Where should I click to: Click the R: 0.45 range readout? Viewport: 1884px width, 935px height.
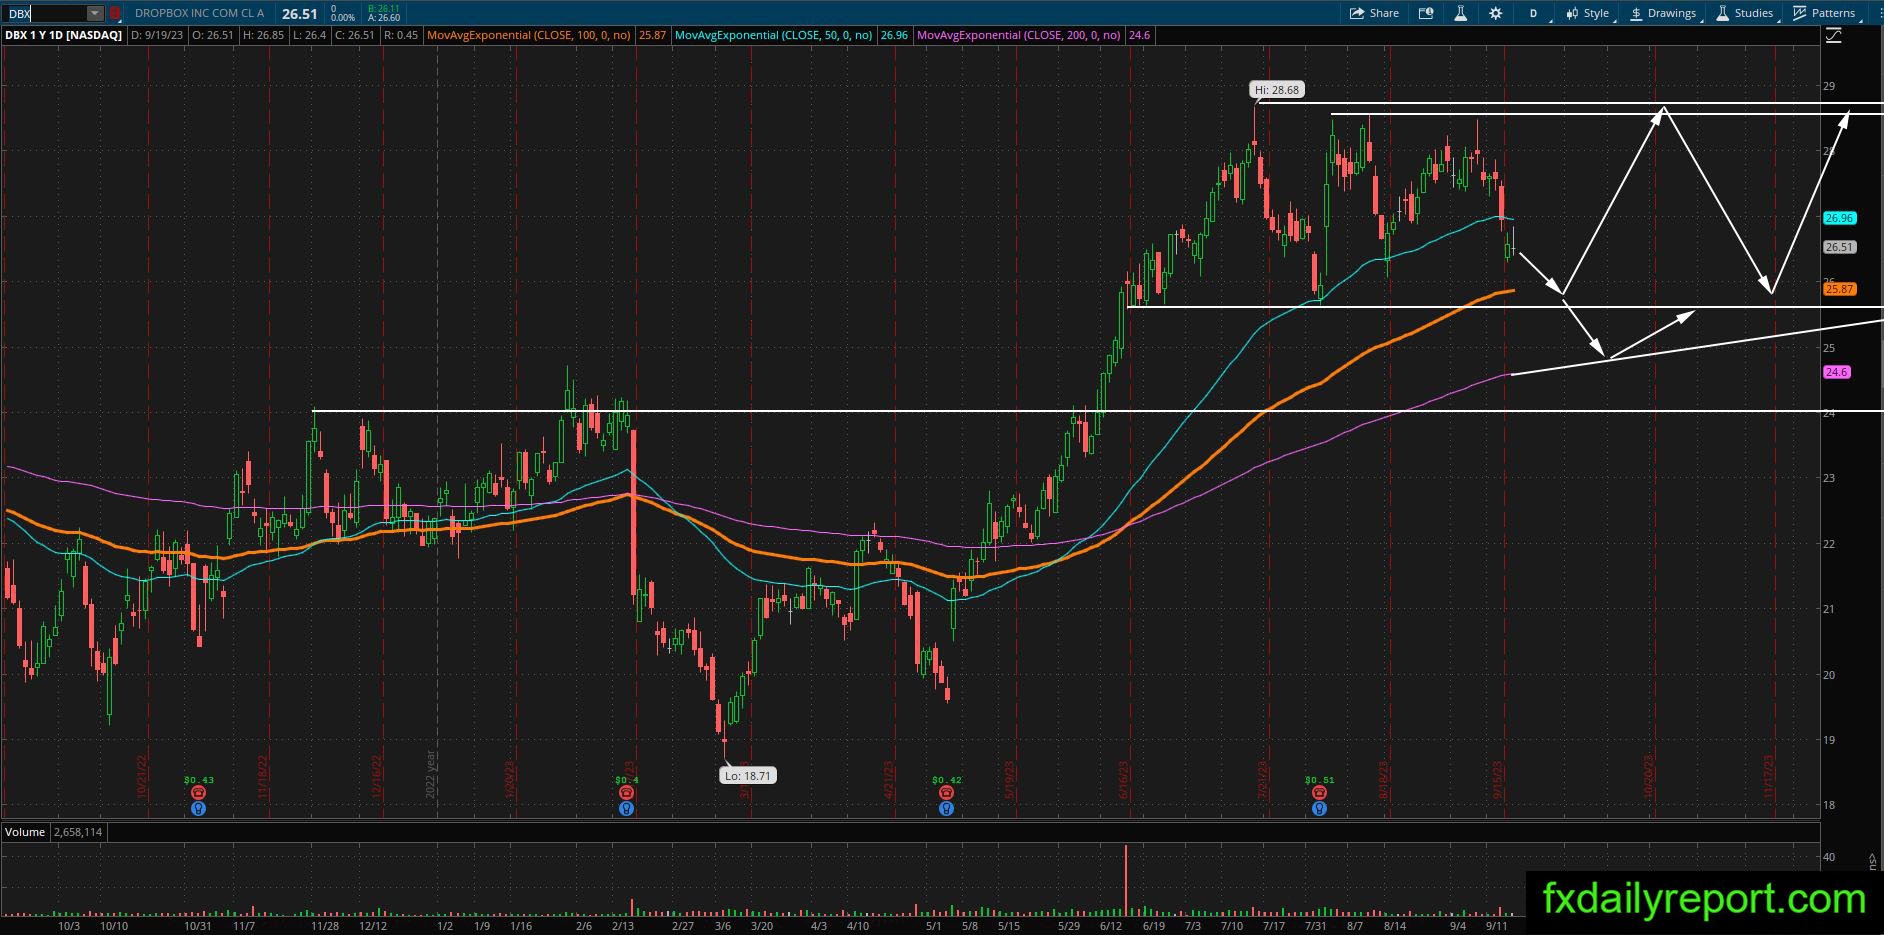[x=400, y=35]
